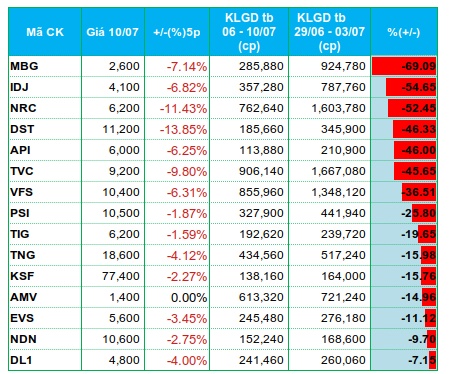This screenshot has width=451, height=374.
Task: Click the KLGD tb 29/06 - 03/07 header
Action: pos(329,32)
